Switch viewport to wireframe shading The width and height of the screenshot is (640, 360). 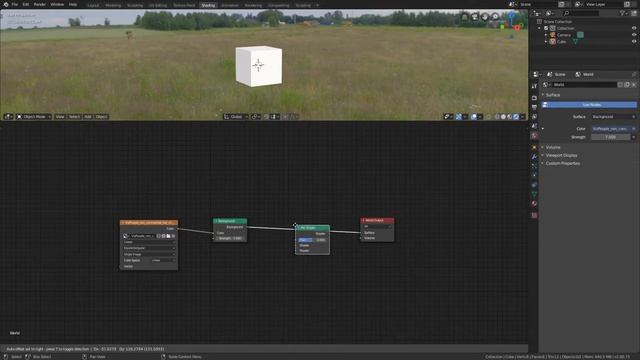coord(497,117)
